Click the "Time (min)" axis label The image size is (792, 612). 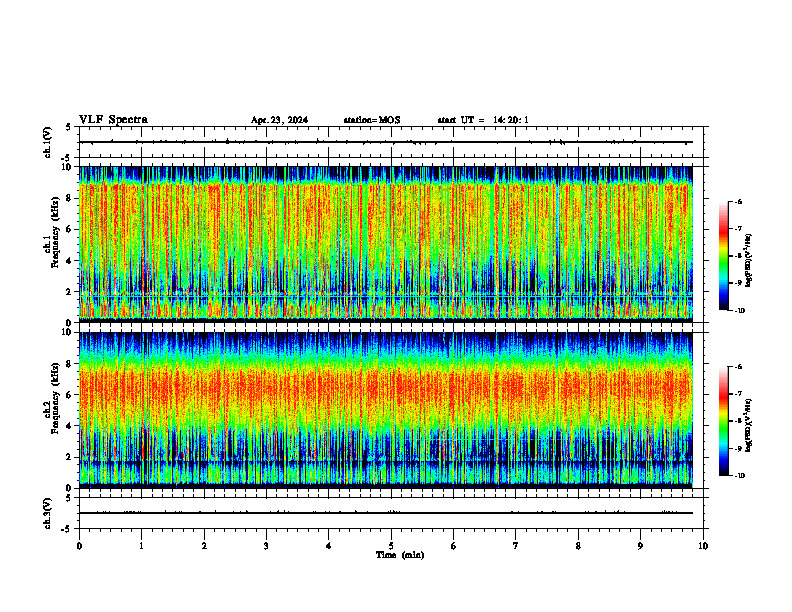coord(400,555)
